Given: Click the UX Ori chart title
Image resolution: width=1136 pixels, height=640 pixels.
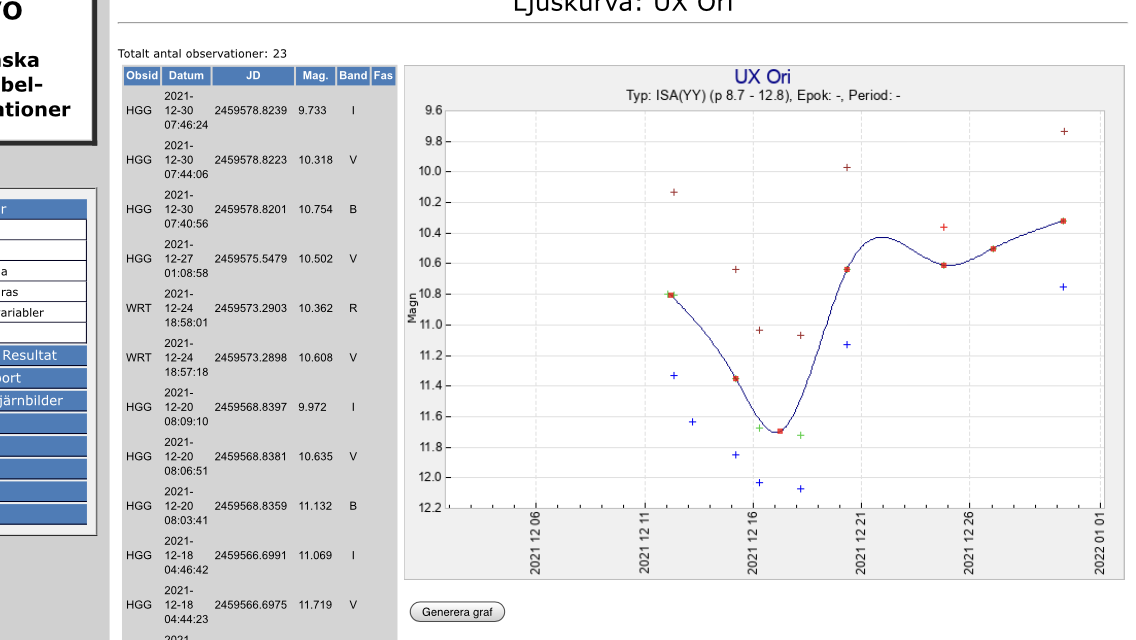Looking at the screenshot, I should click(x=762, y=78).
